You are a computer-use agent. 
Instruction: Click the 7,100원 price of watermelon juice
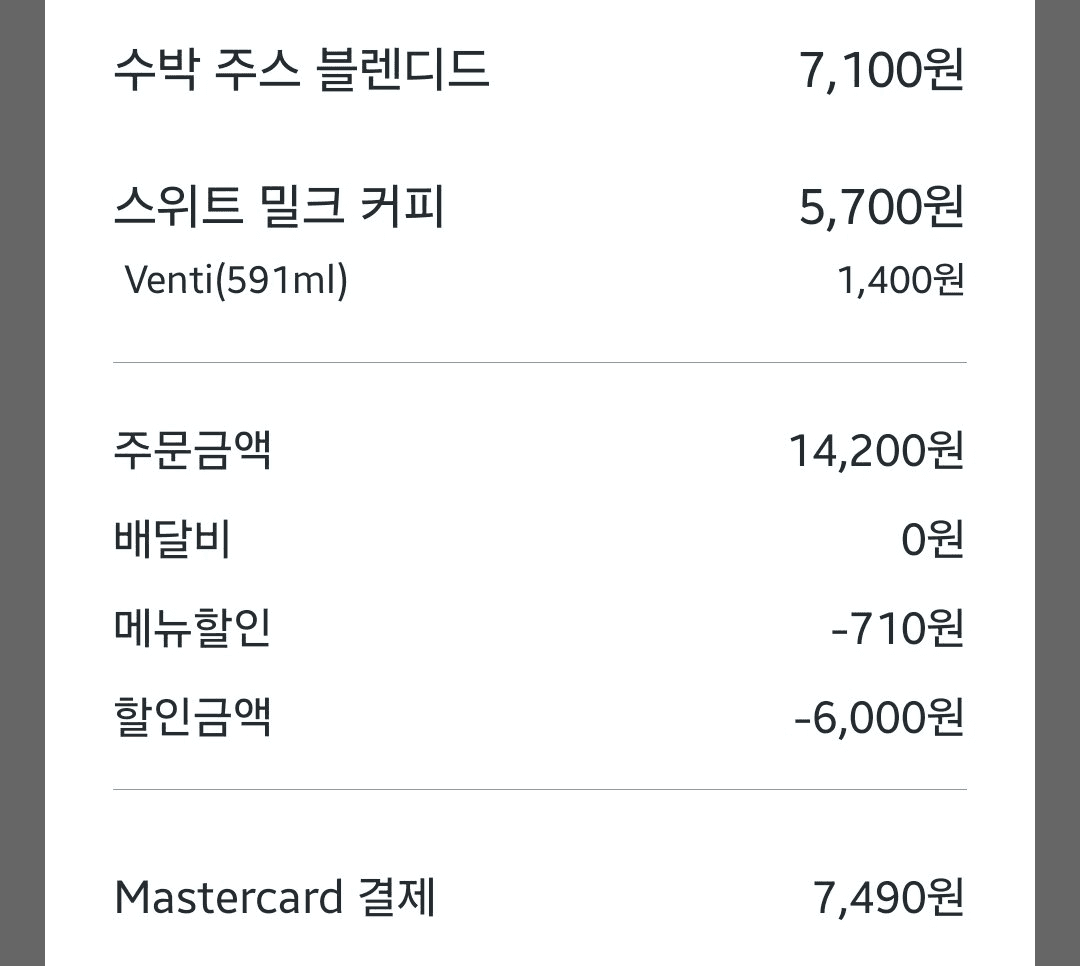pos(881,70)
